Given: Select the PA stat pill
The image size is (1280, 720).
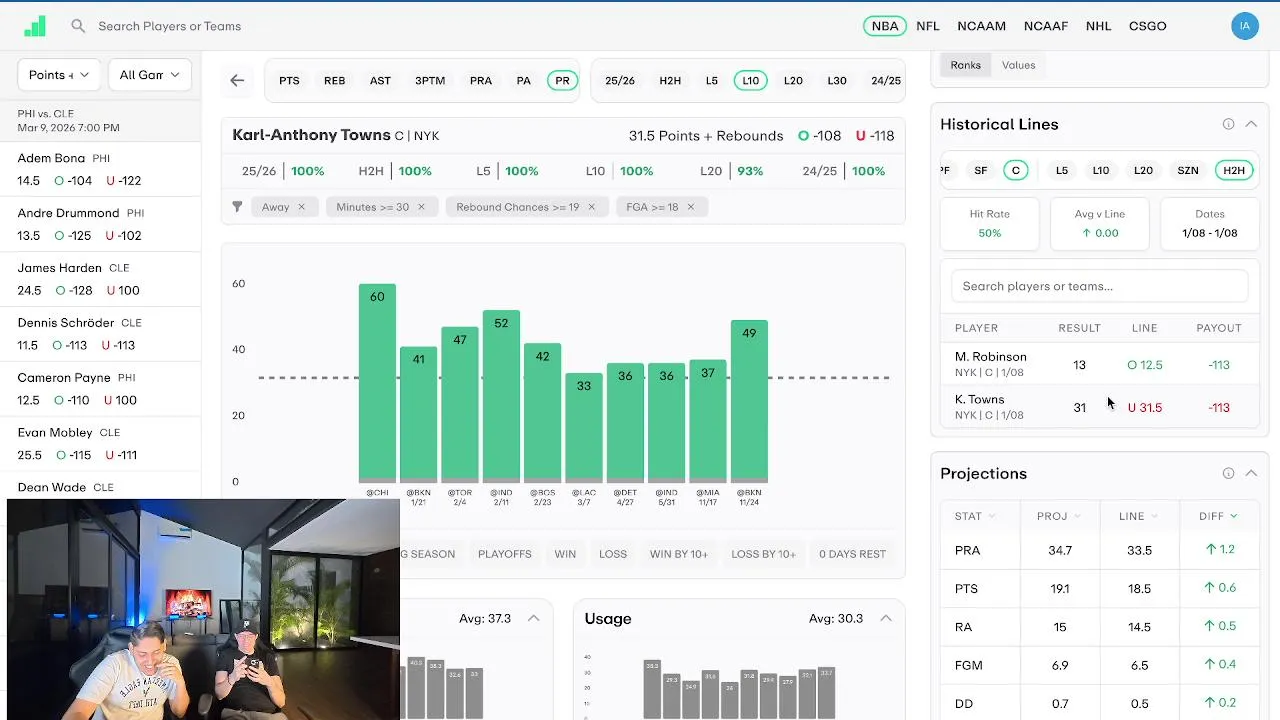Looking at the screenshot, I should (523, 81).
